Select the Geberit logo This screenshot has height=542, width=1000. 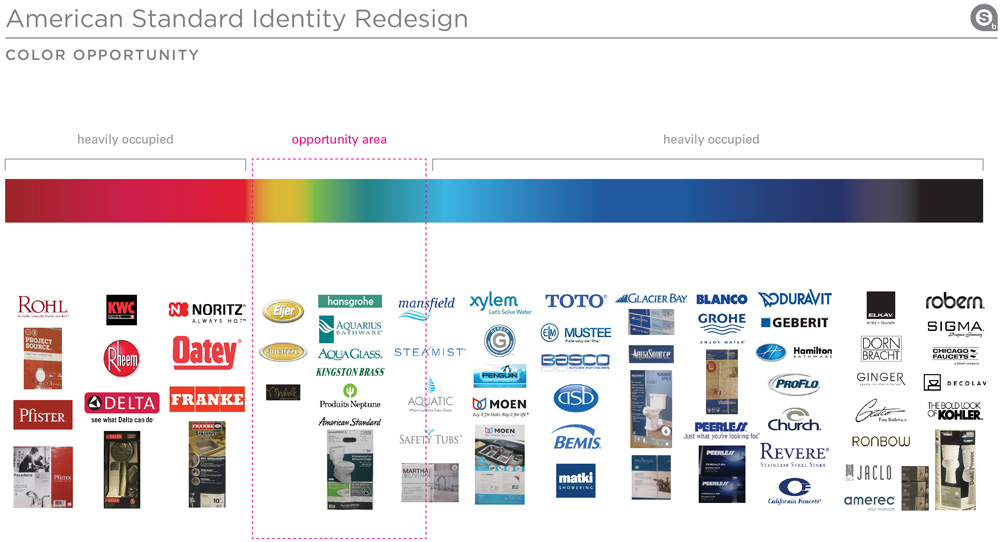click(x=794, y=323)
